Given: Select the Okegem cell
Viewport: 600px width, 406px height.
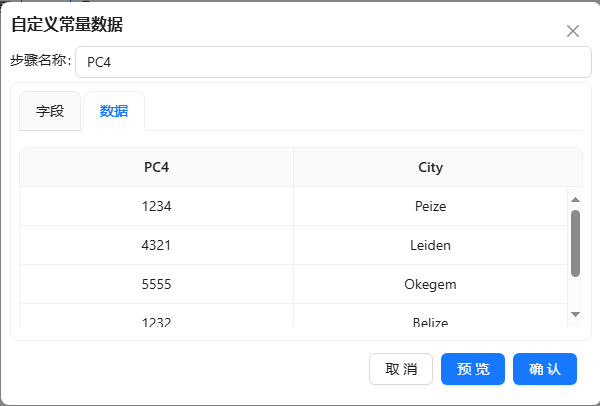Looking at the screenshot, I should tap(430, 285).
